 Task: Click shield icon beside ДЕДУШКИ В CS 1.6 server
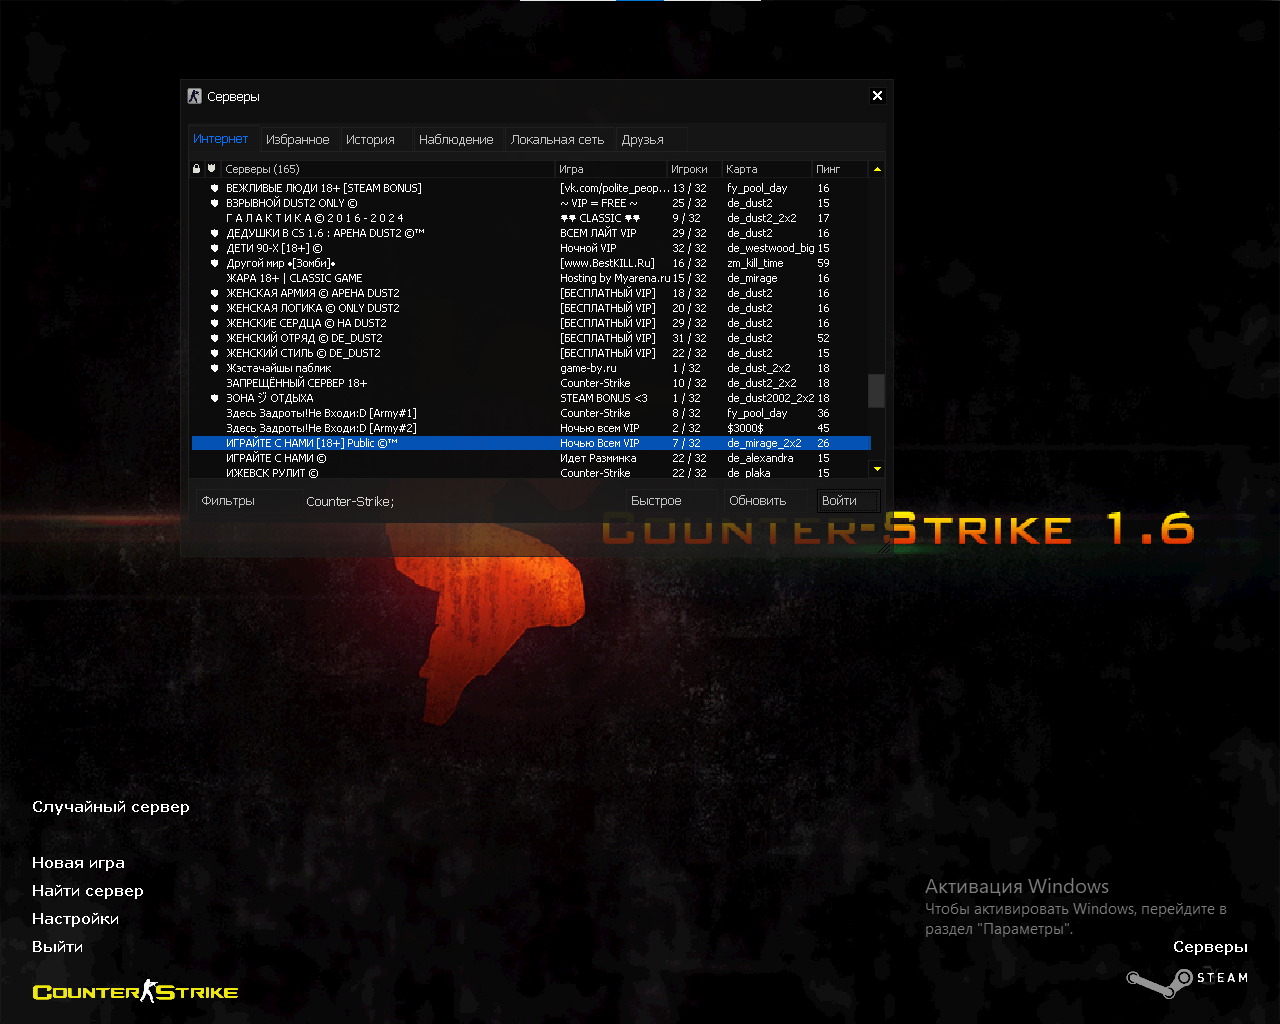[214, 233]
